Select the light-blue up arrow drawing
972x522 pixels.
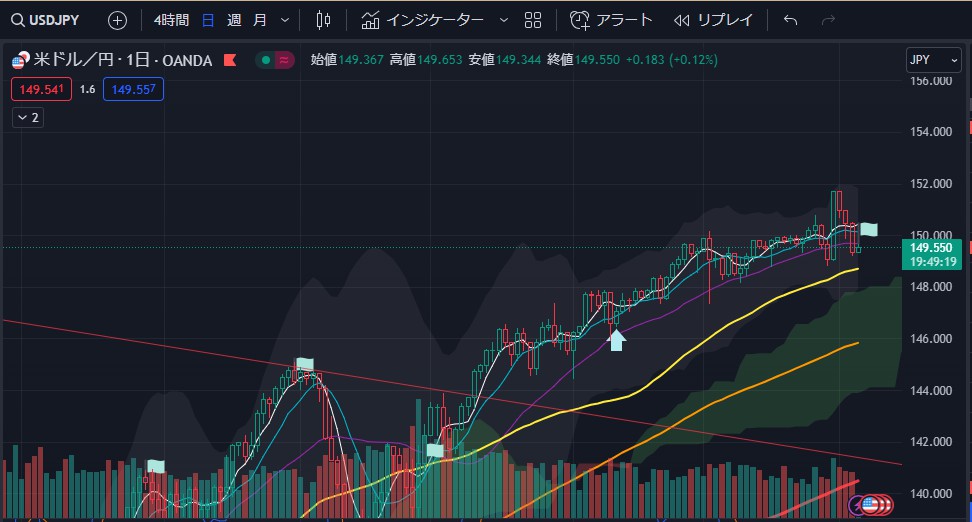click(616, 340)
